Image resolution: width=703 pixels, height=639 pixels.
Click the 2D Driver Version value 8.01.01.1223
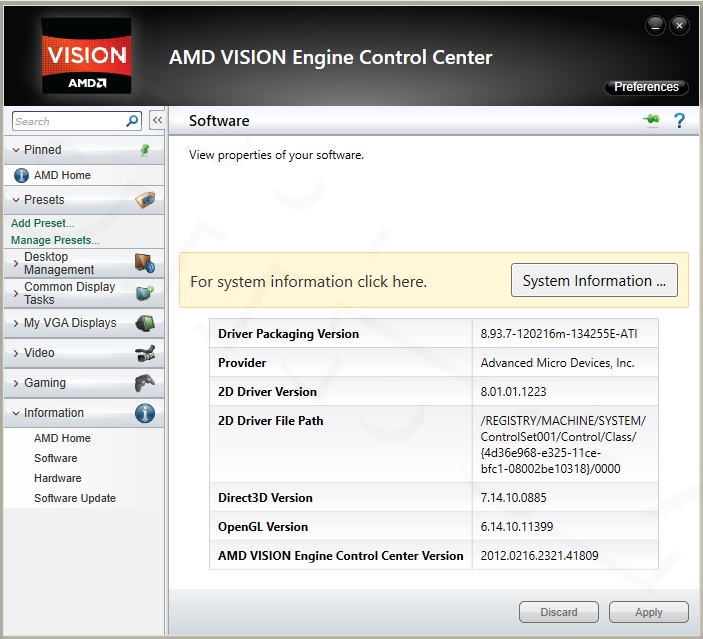tap(513, 391)
